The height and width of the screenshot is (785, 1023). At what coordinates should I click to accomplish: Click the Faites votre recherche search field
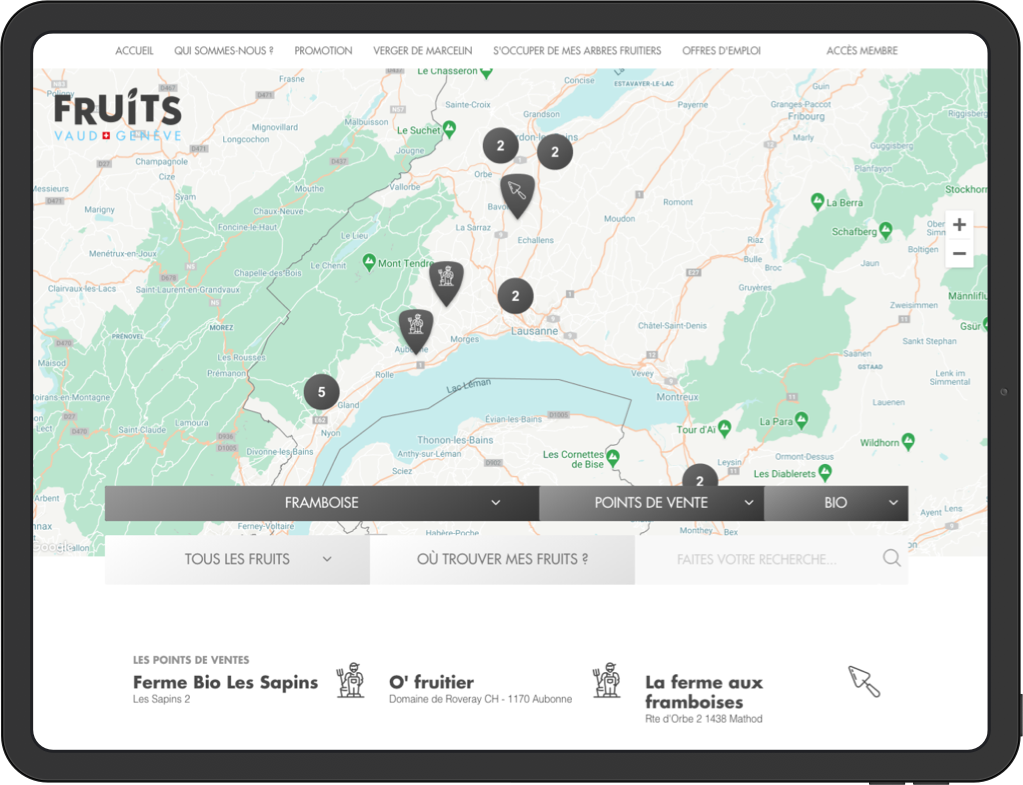757,559
